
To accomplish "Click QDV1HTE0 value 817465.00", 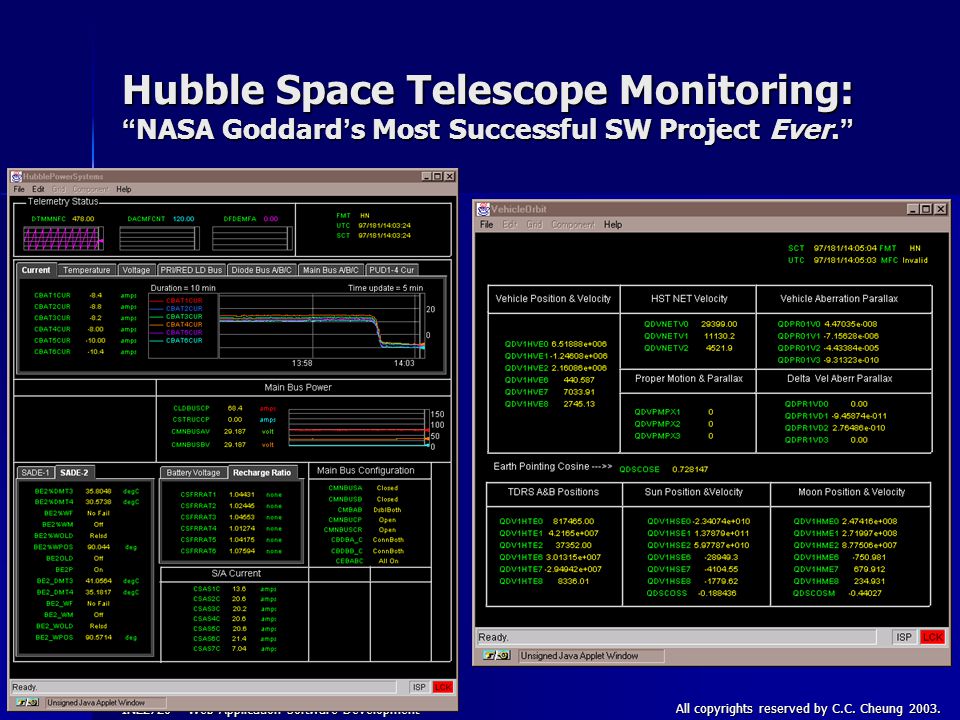I will pyautogui.click(x=573, y=521).
